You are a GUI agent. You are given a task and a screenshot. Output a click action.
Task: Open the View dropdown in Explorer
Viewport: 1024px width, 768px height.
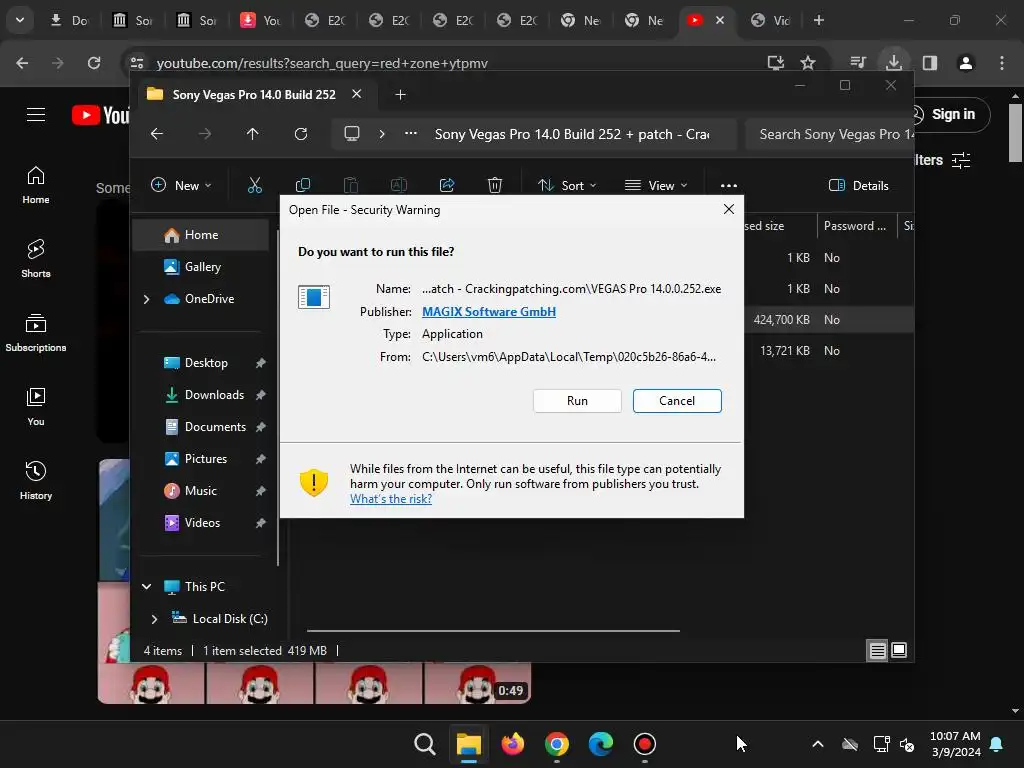[656, 185]
